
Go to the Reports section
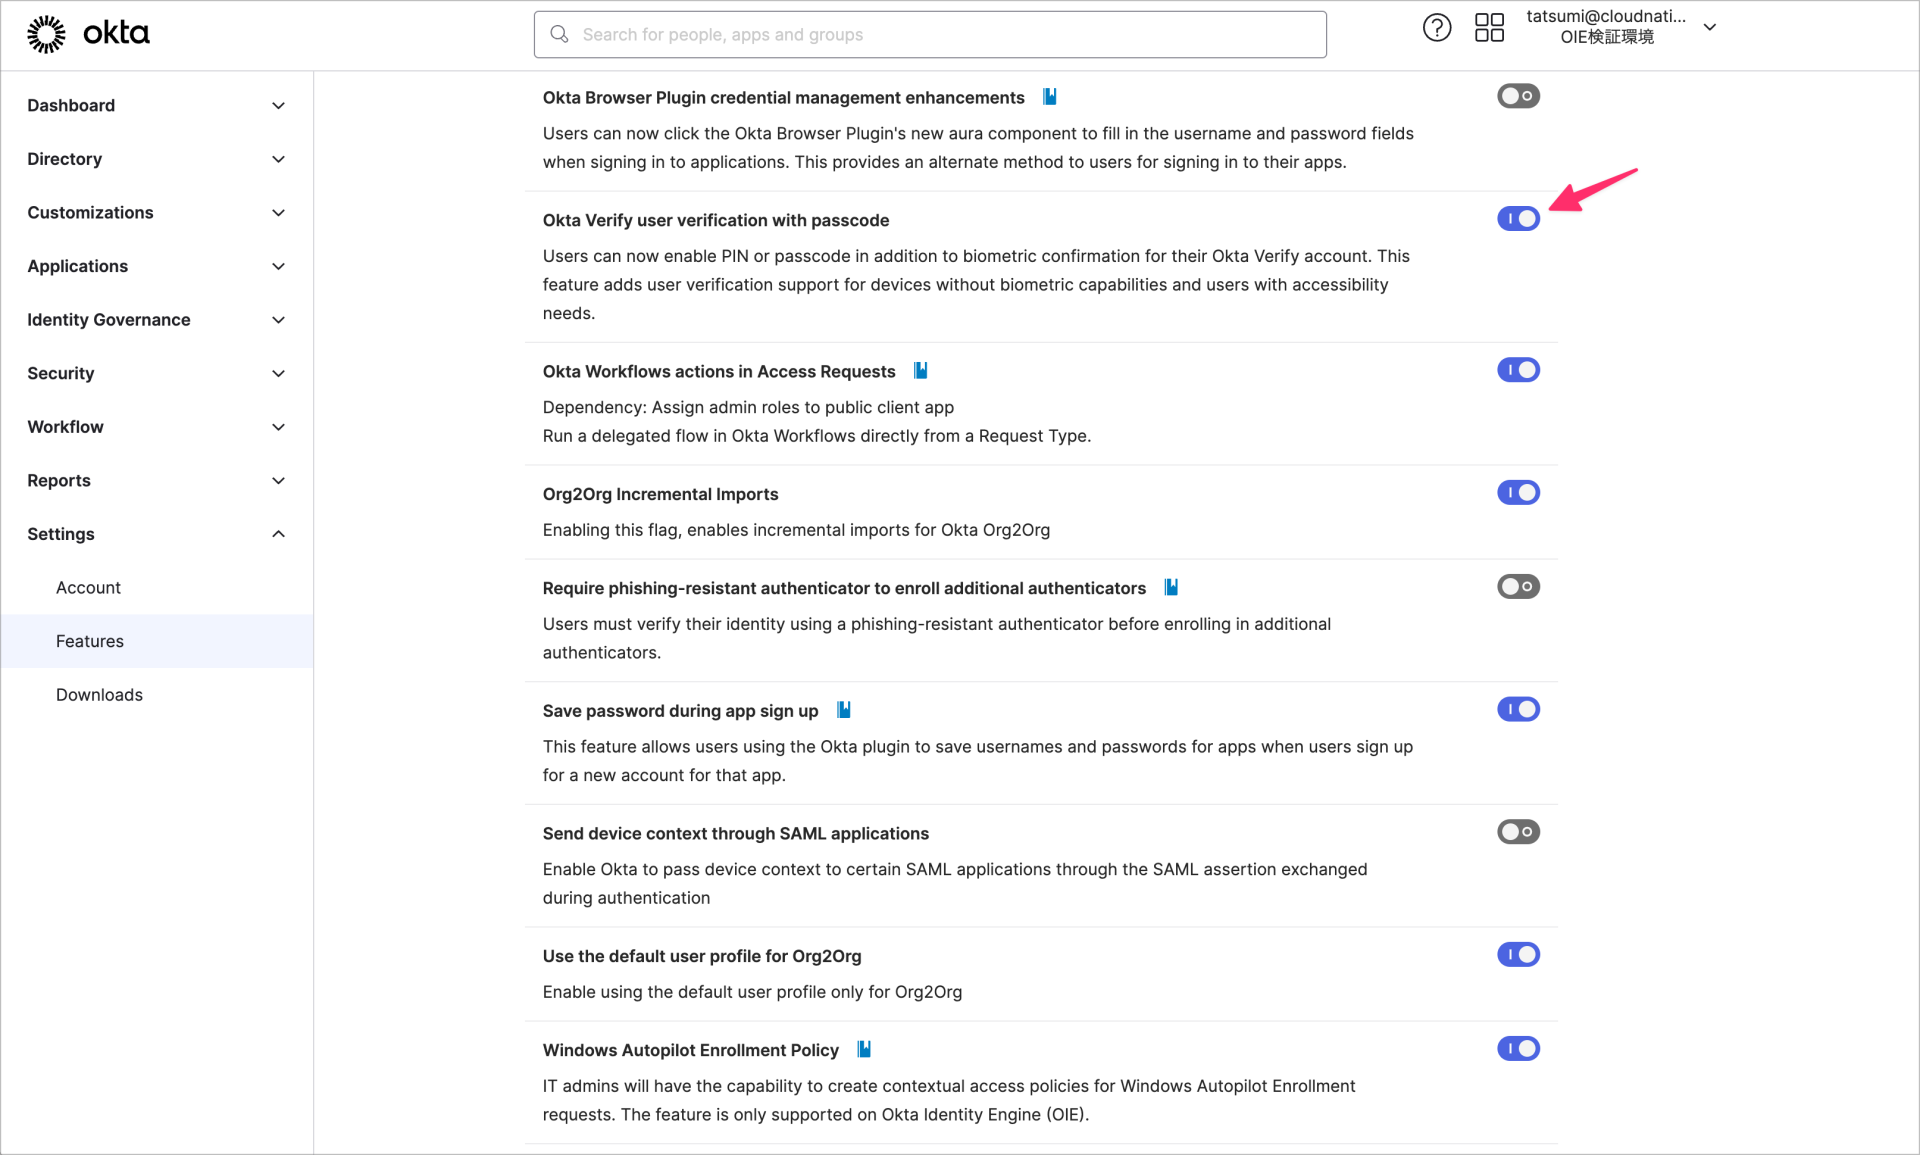(x=157, y=480)
